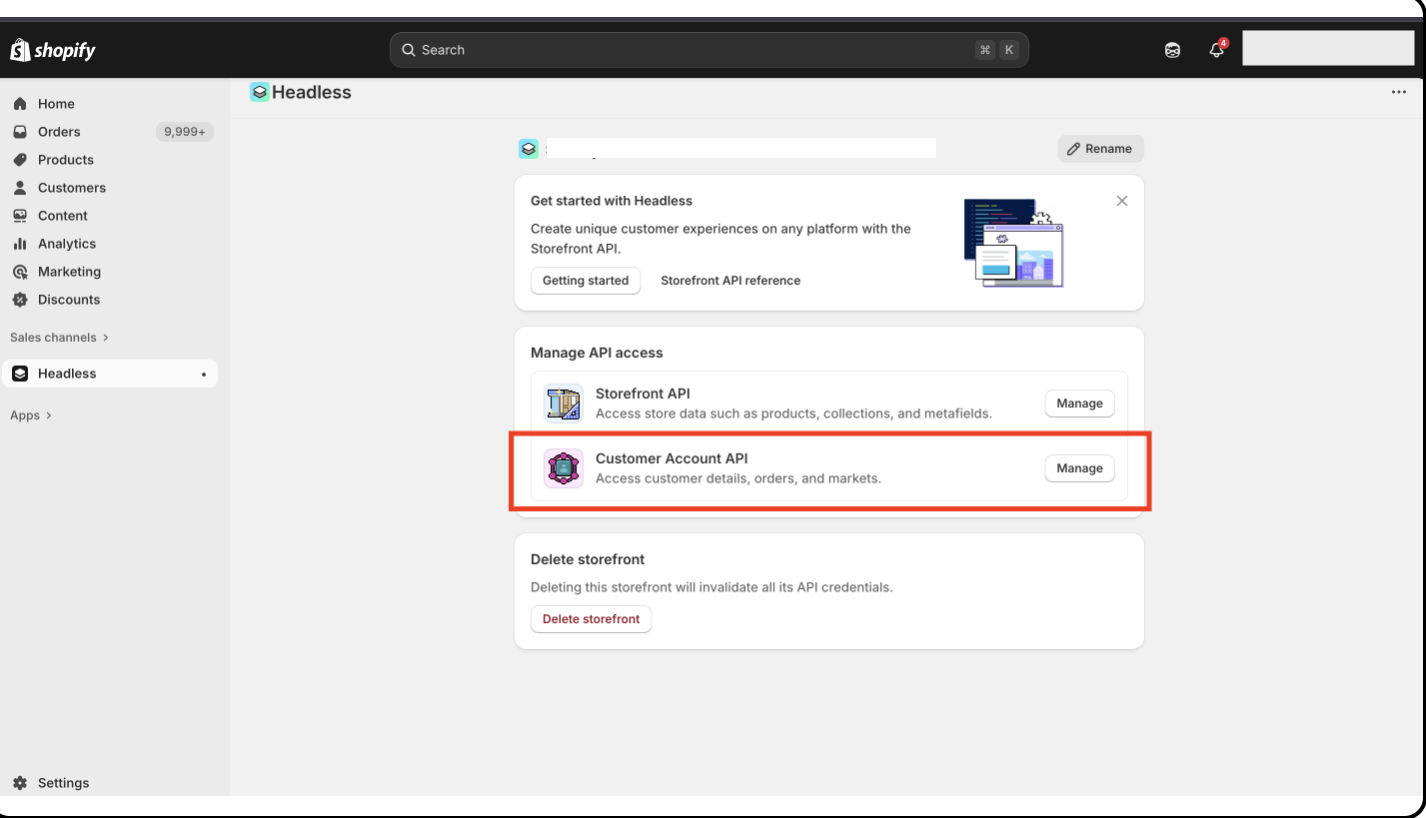Click the Headless code illustration

(1013, 242)
